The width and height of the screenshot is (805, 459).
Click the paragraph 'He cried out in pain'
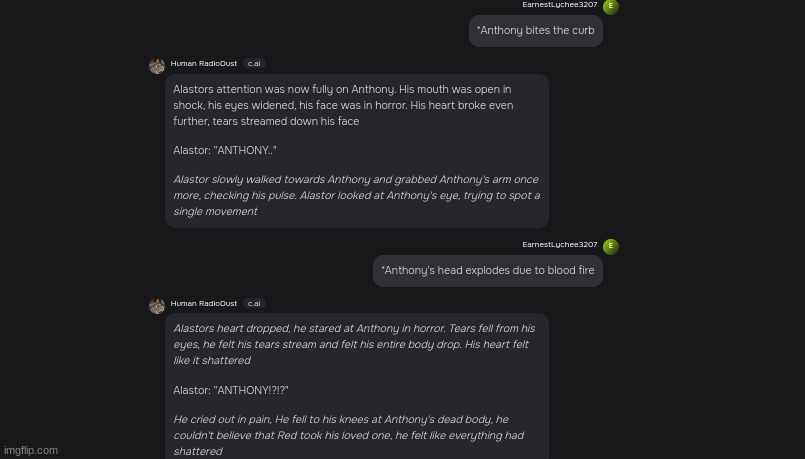[x=349, y=435]
